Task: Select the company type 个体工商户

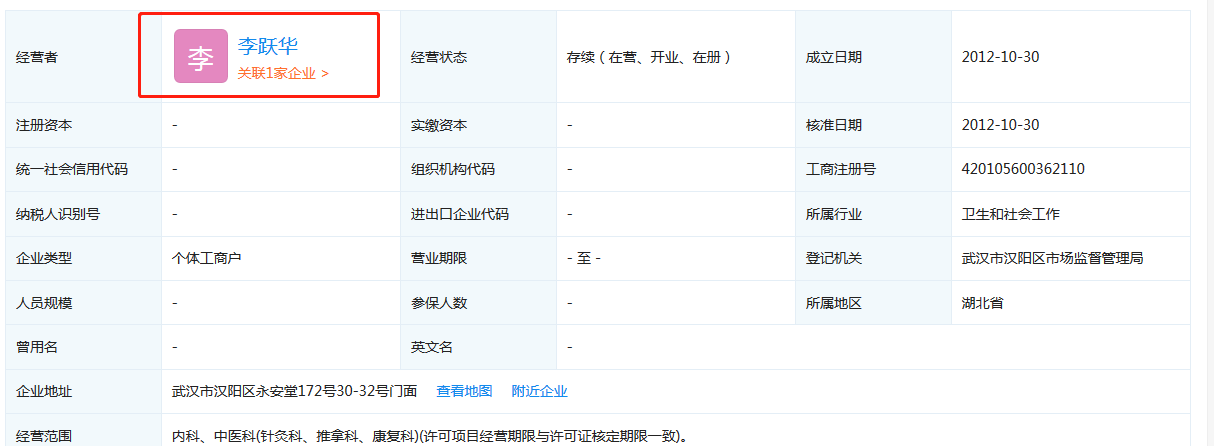Action: (x=207, y=258)
